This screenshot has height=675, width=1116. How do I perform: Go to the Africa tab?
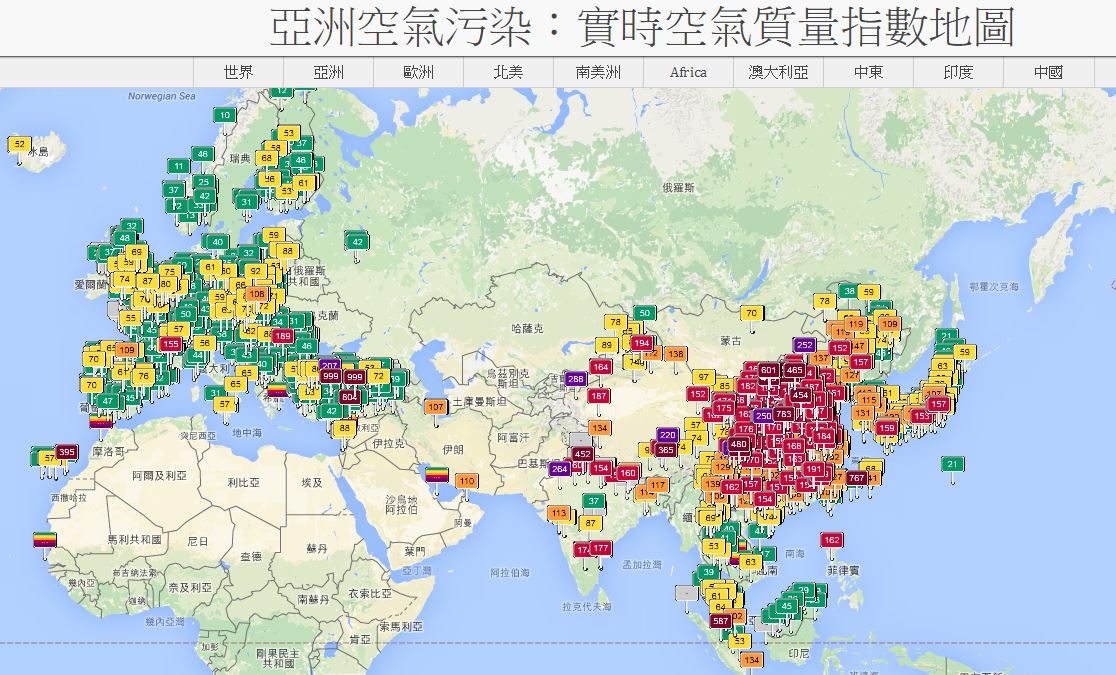(688, 72)
